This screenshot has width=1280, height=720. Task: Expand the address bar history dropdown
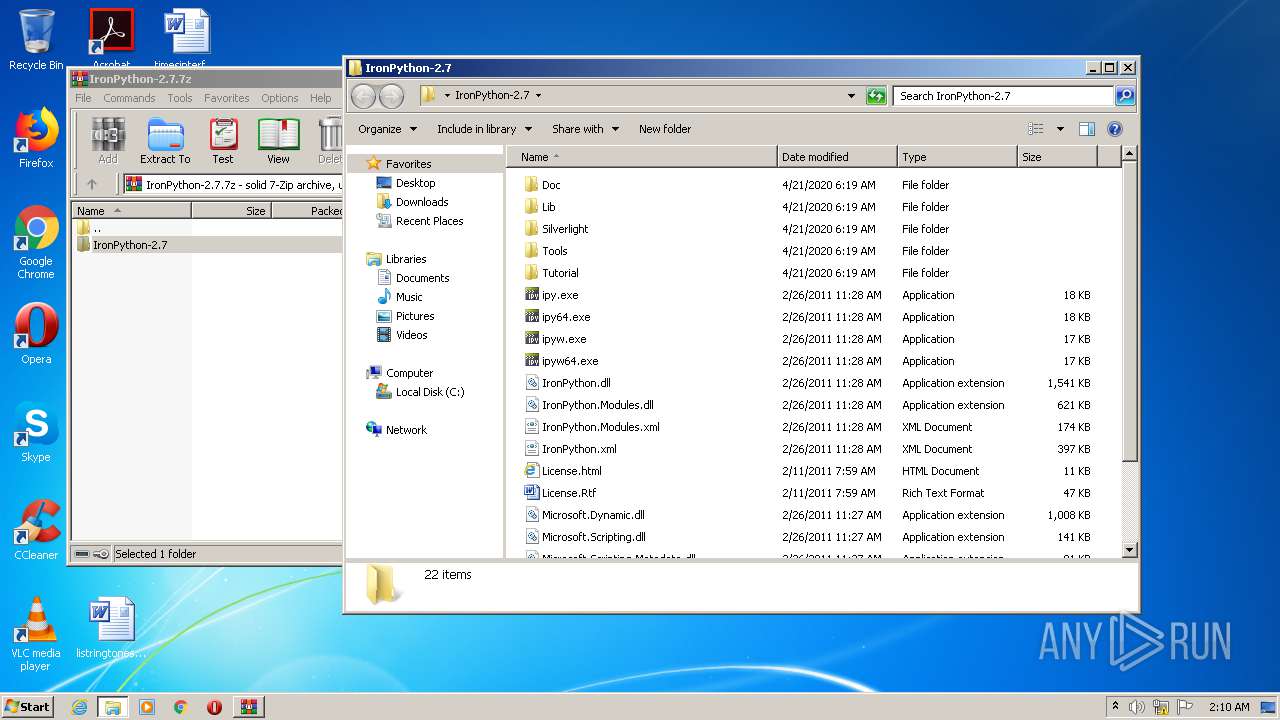click(x=851, y=96)
